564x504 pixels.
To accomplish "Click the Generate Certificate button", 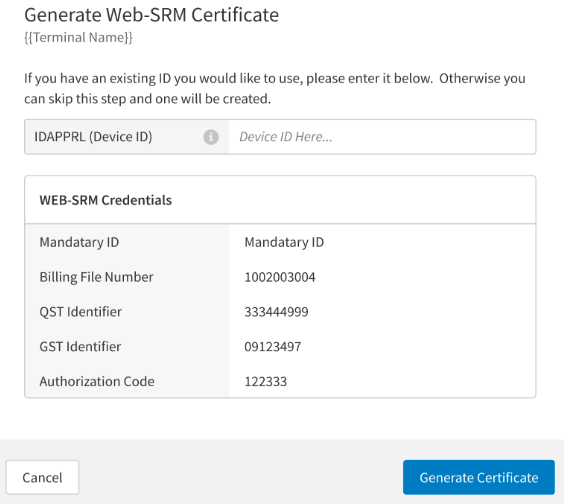I will [479, 477].
